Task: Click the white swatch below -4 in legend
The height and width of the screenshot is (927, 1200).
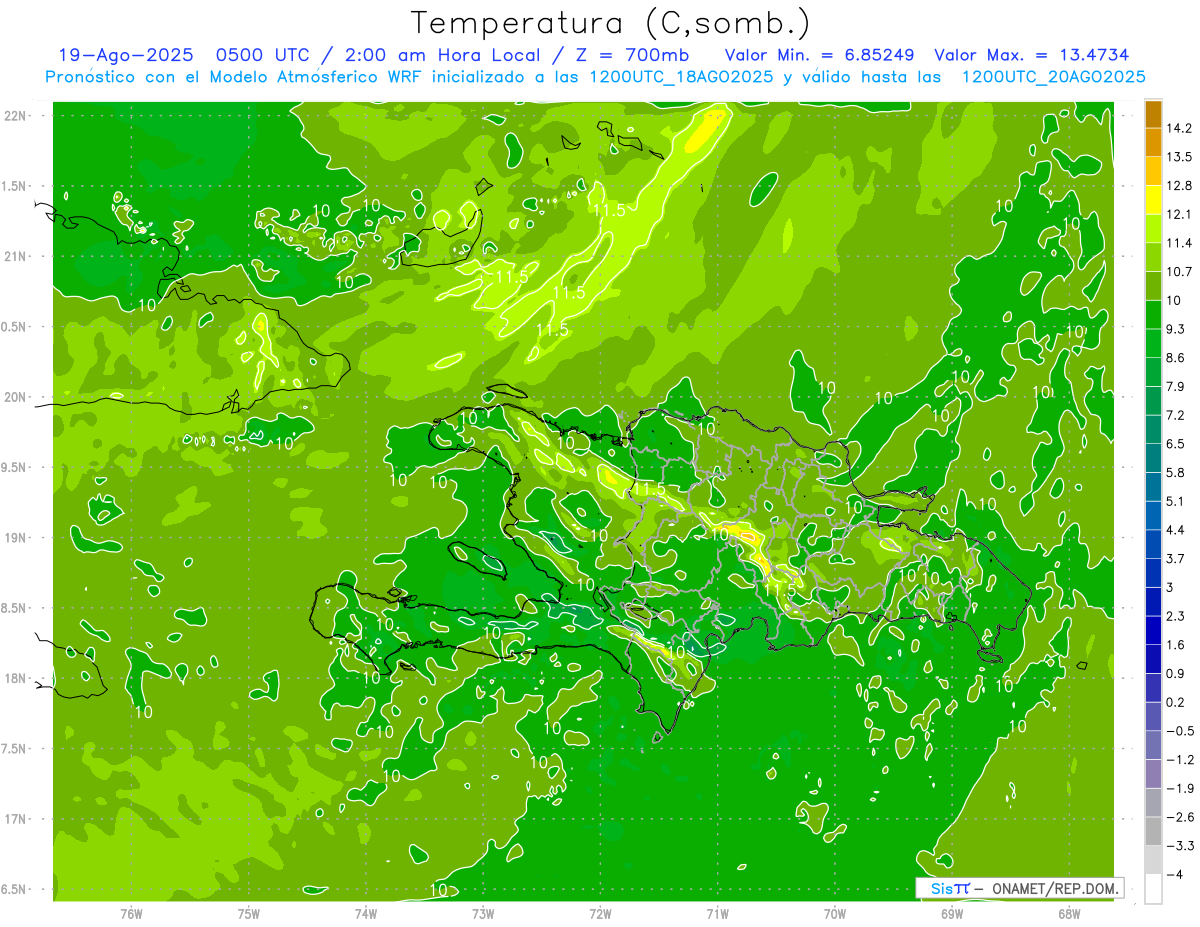Action: pos(1154,889)
